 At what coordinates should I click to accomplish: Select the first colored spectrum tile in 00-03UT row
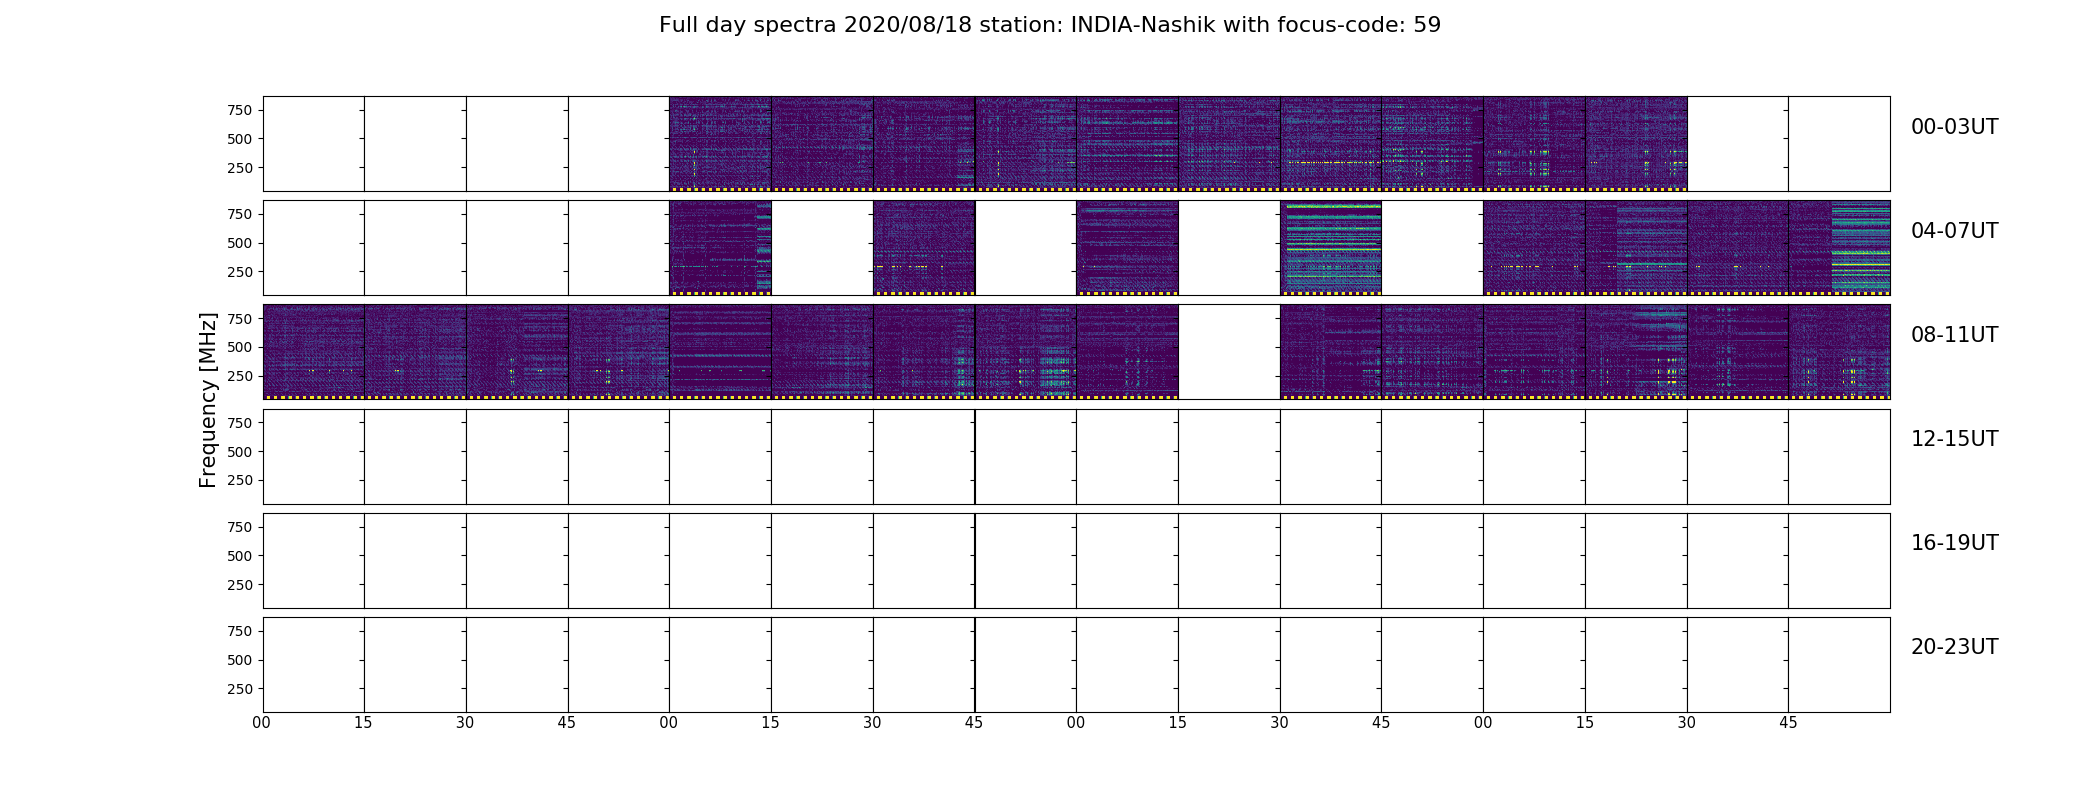(720, 144)
